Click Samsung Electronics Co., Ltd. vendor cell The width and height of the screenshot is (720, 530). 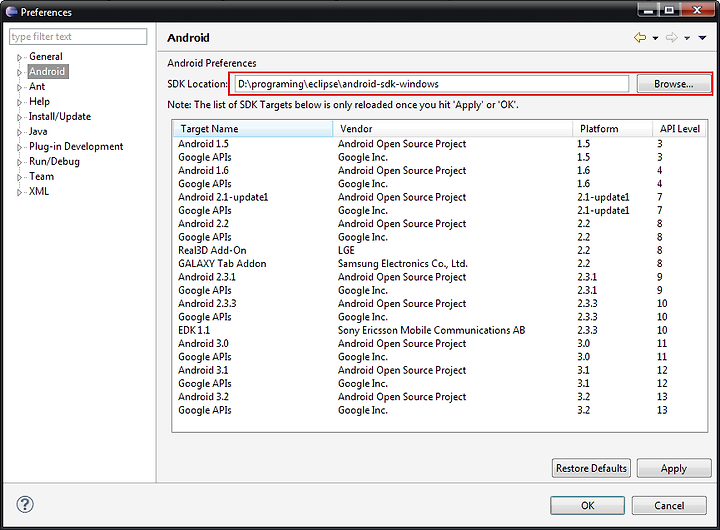403,264
